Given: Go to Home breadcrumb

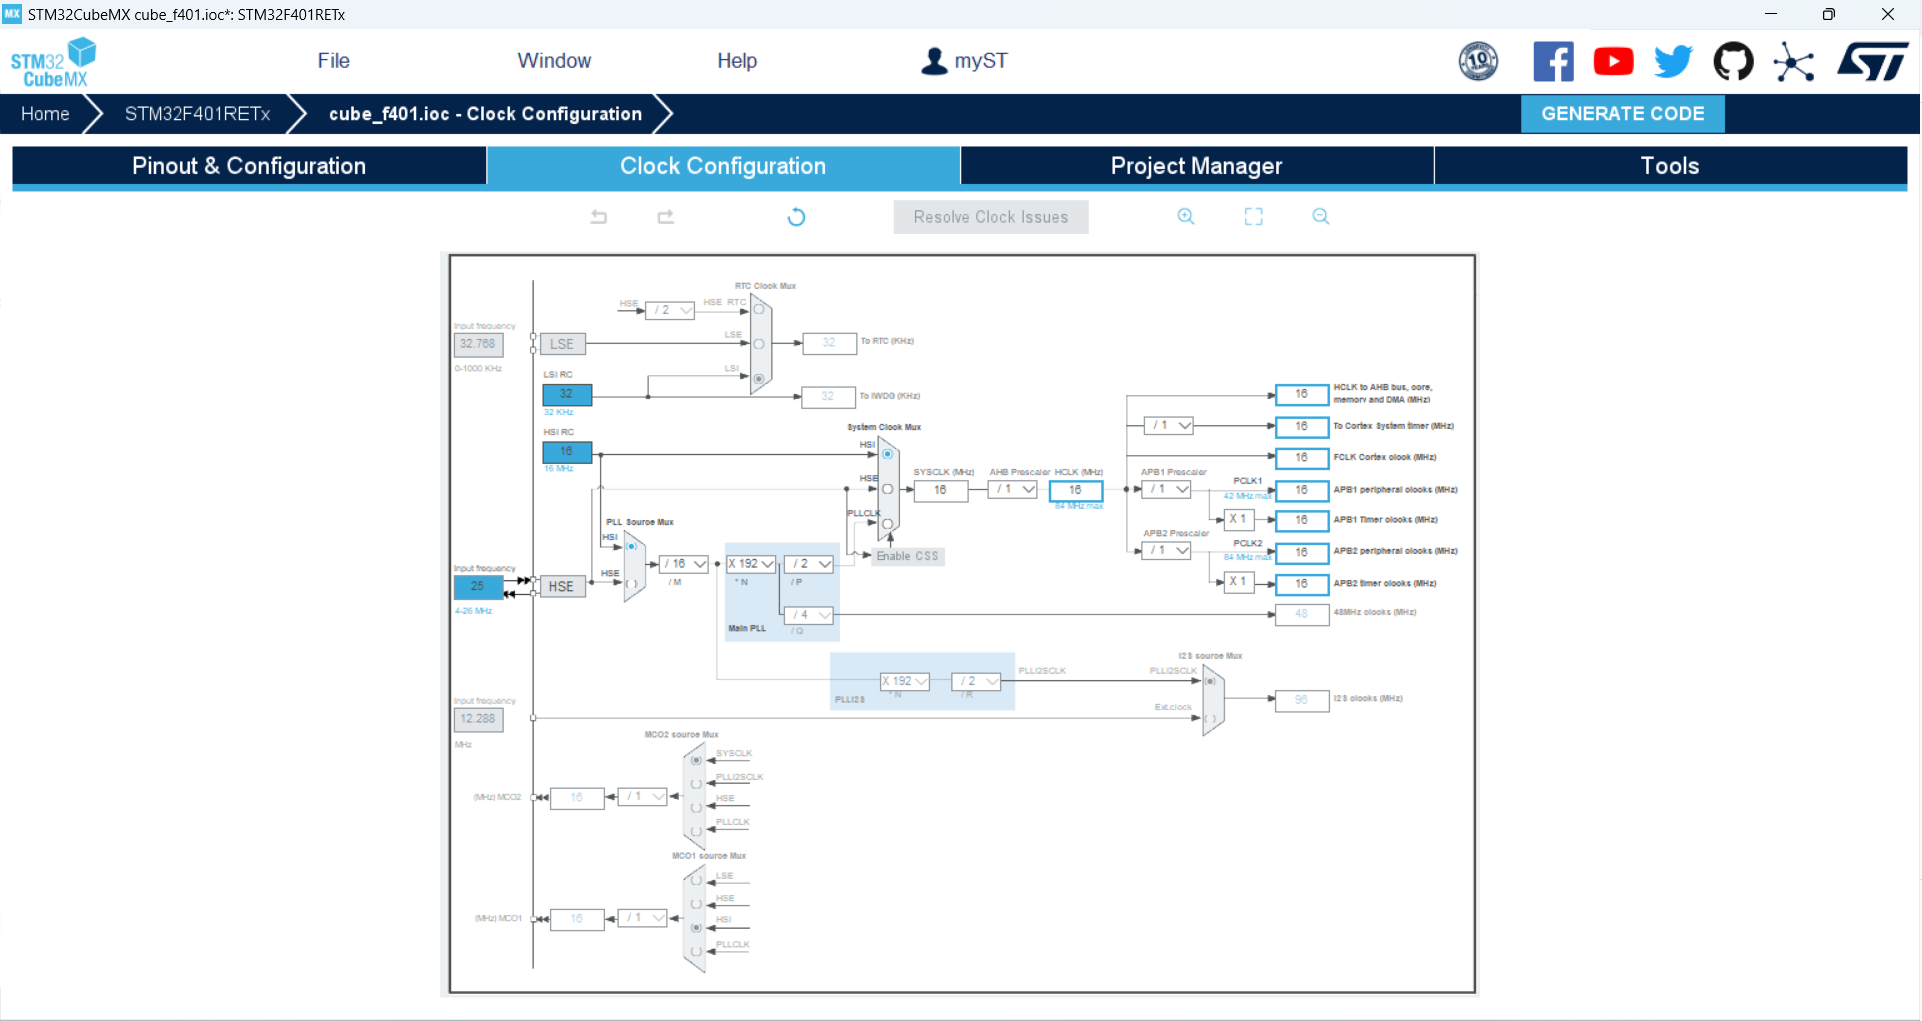Looking at the screenshot, I should [x=45, y=114].
